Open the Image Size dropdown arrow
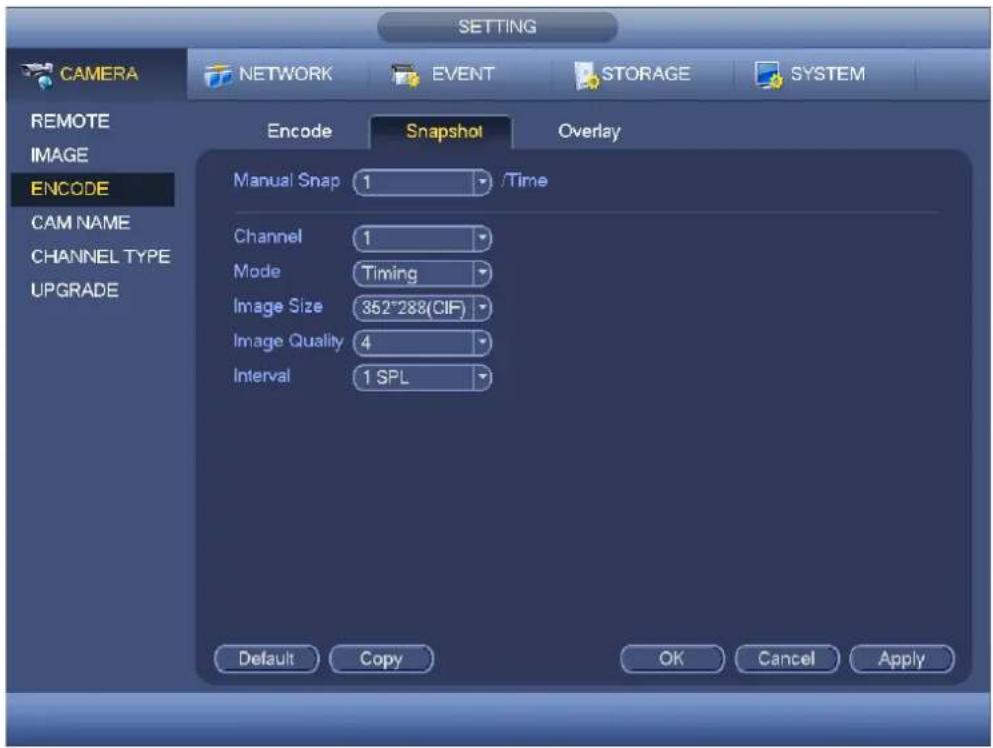Screen dimensions: 993x748 [x=482, y=308]
